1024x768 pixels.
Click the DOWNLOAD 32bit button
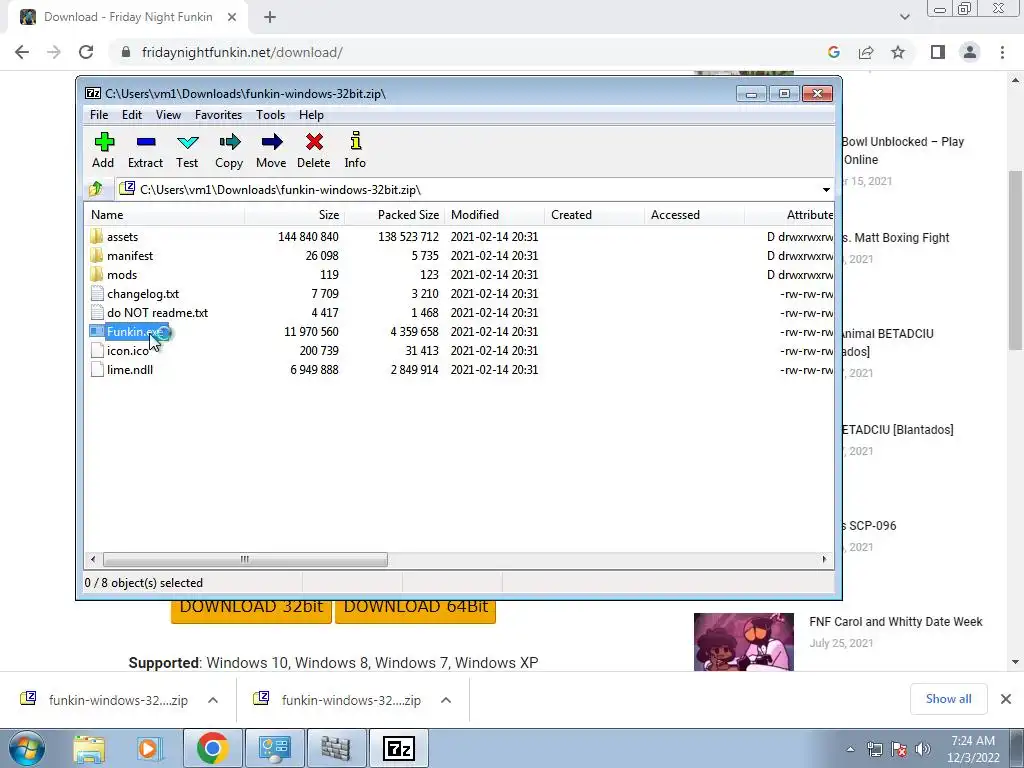click(251, 611)
